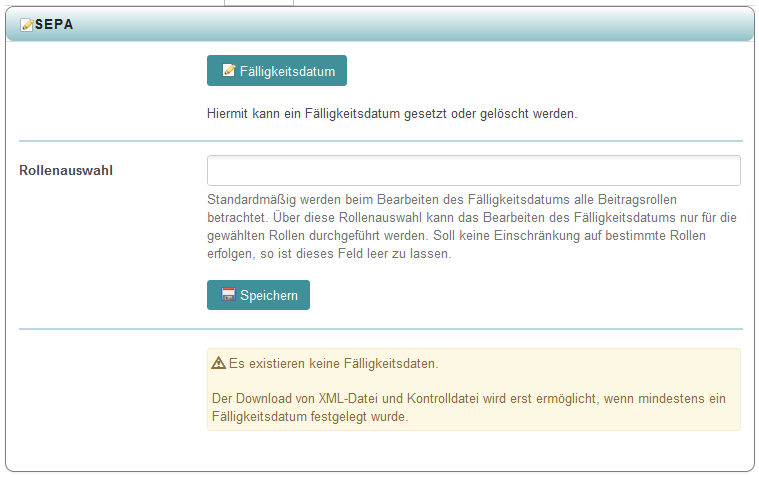Click the warning triangle icon in the yellow notice
Viewport: 759px width, 477px height.
click(x=219, y=363)
